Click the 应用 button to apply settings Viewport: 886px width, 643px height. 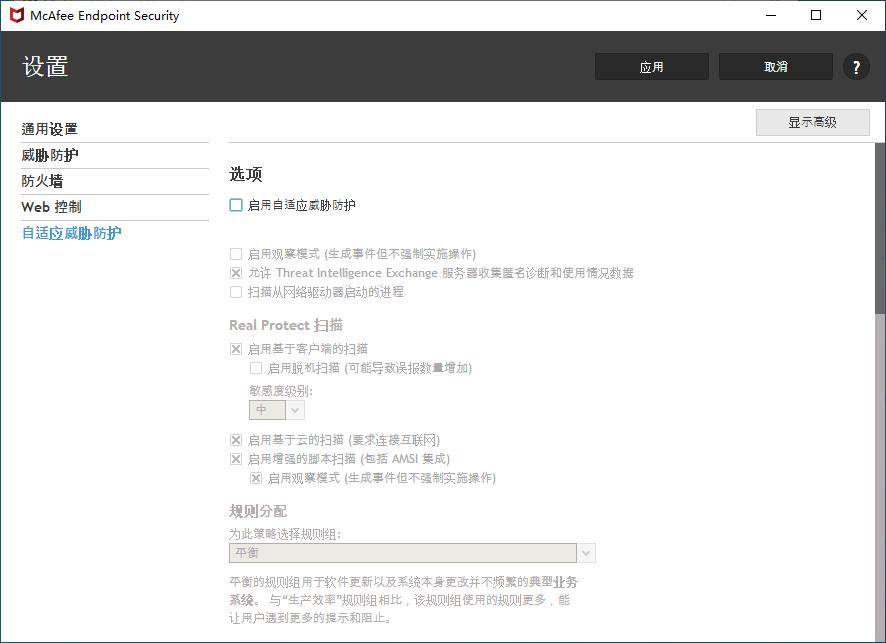coord(651,66)
